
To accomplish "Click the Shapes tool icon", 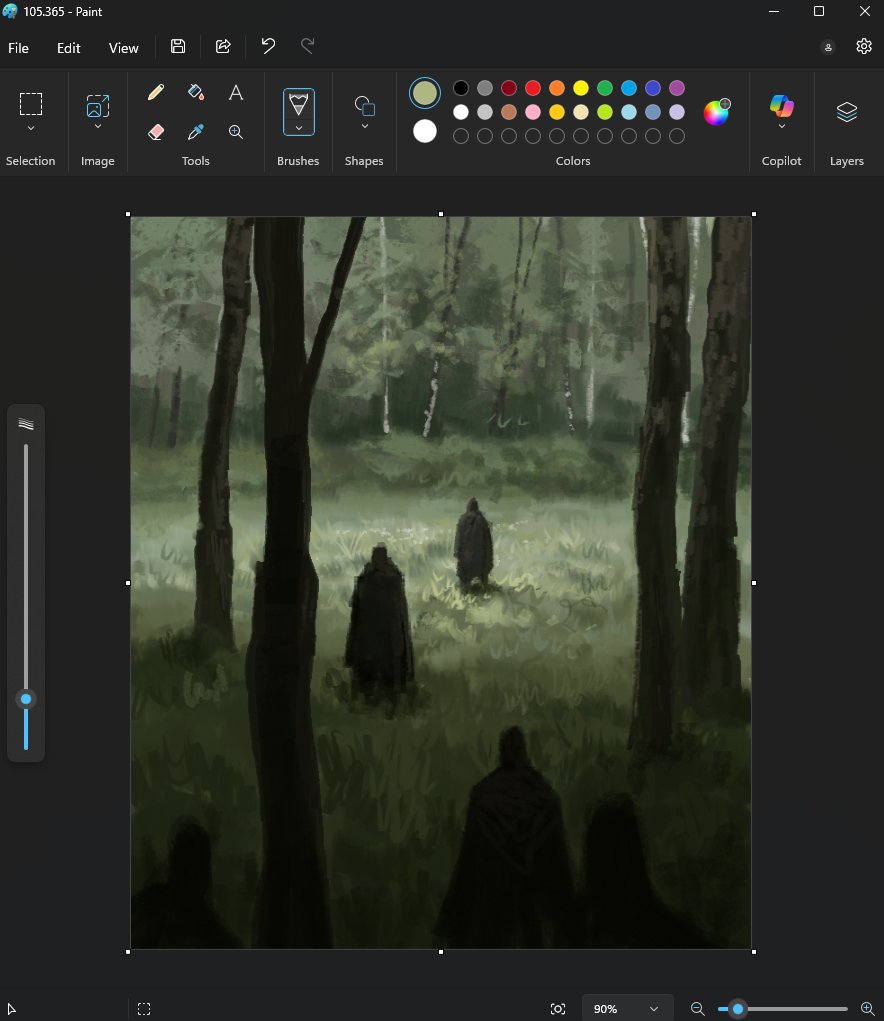I will [365, 105].
